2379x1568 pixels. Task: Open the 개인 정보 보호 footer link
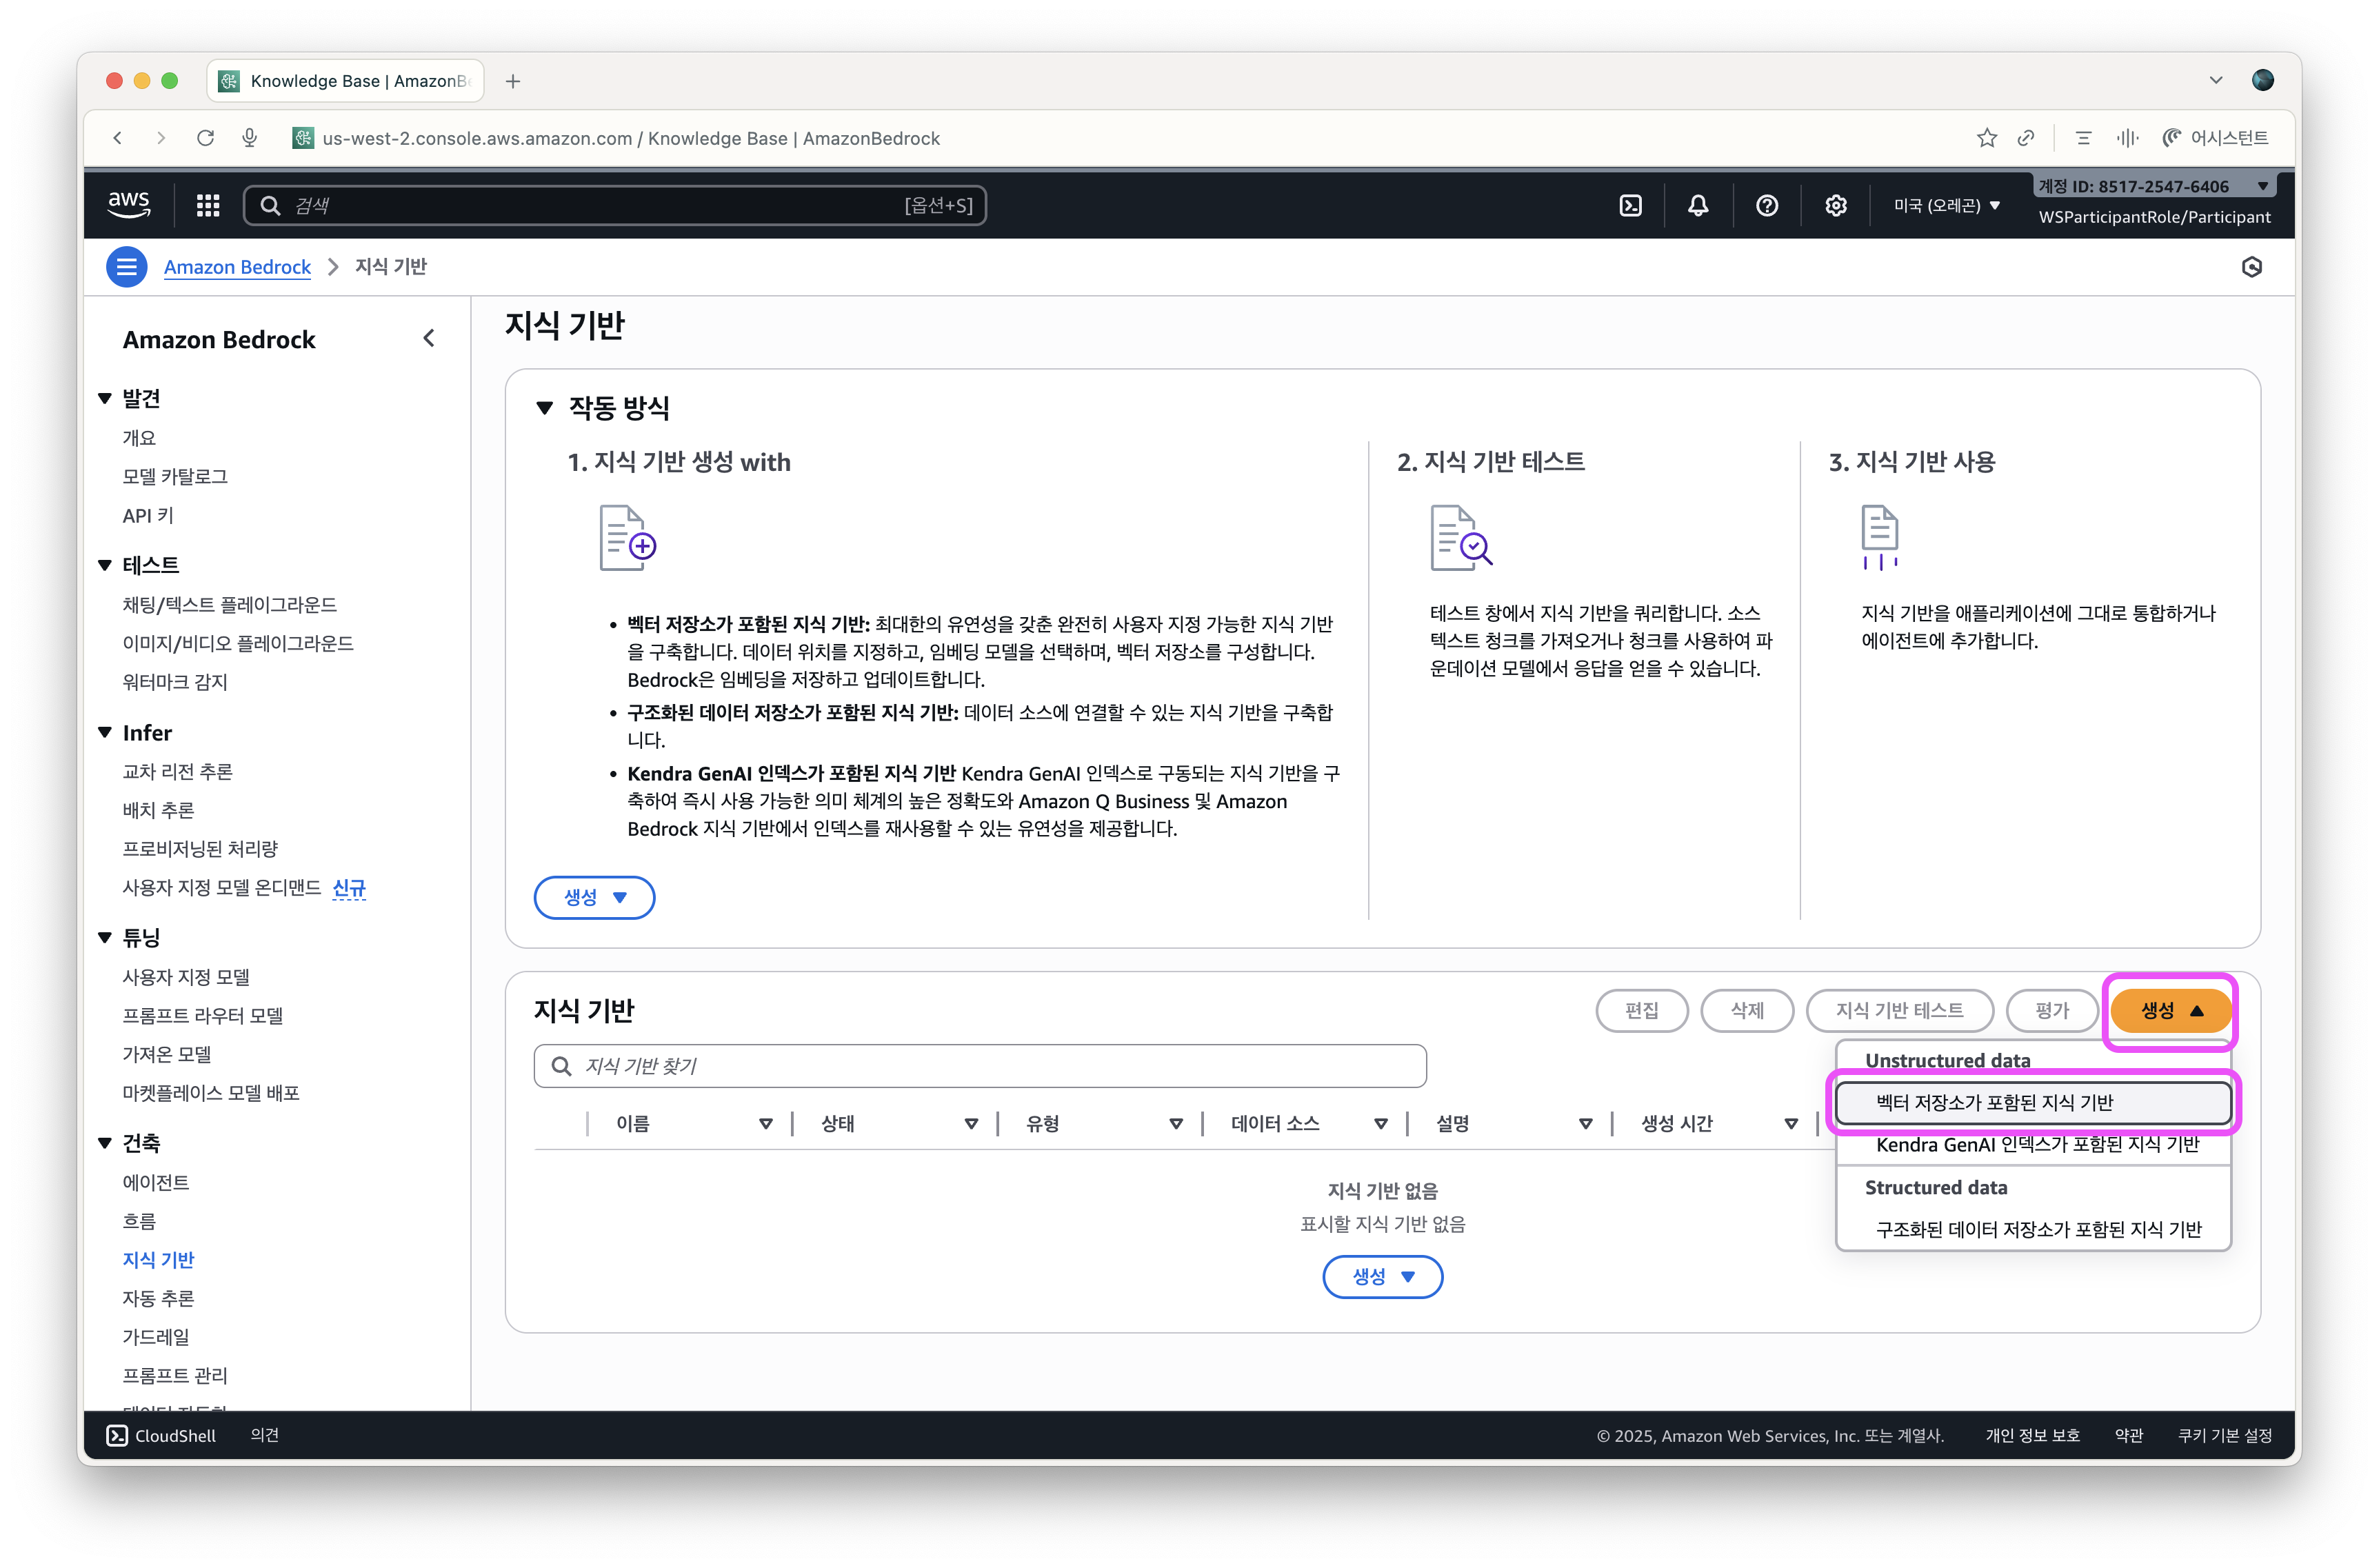[x=2032, y=1435]
